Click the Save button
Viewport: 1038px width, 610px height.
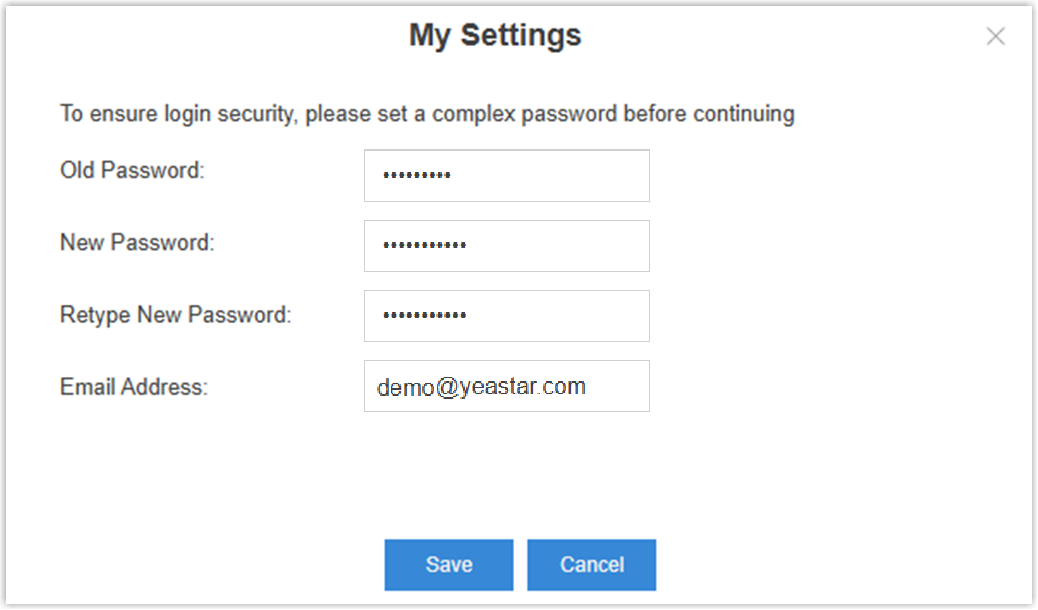(x=449, y=565)
